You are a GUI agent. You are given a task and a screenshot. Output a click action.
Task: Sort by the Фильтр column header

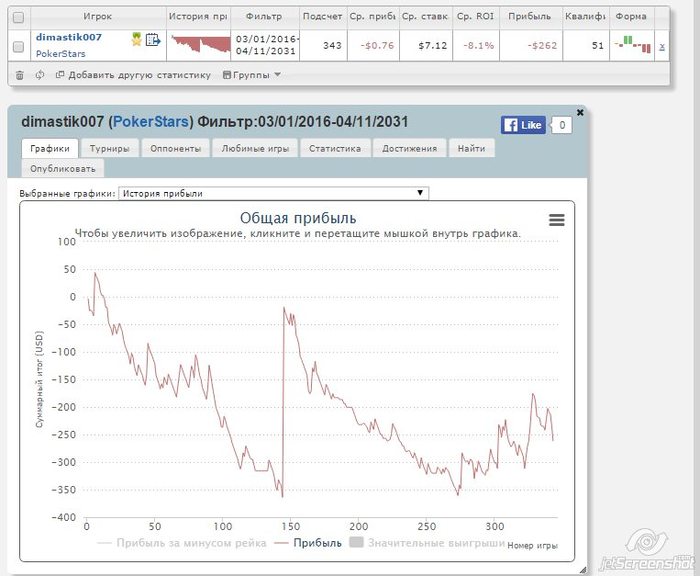264,17
